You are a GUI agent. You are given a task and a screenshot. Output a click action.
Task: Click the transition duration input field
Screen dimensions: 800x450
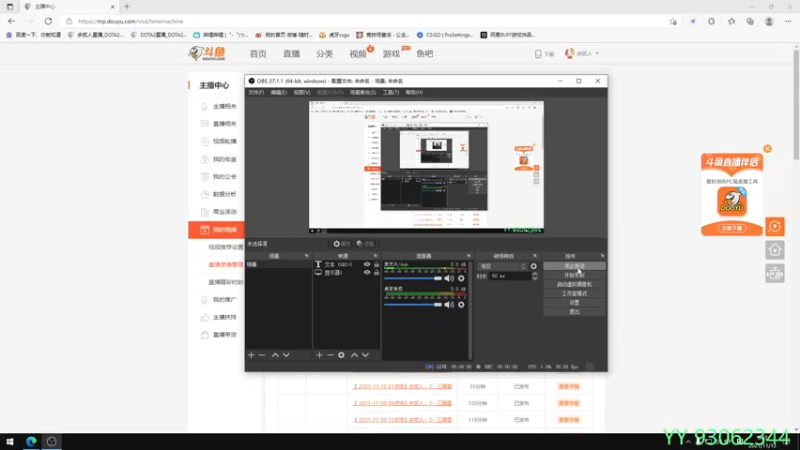(509, 276)
